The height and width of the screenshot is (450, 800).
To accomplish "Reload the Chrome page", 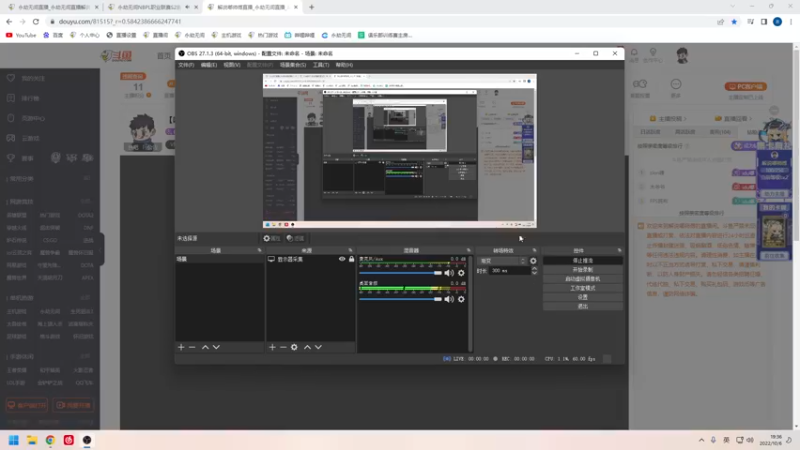I will coord(36,21).
